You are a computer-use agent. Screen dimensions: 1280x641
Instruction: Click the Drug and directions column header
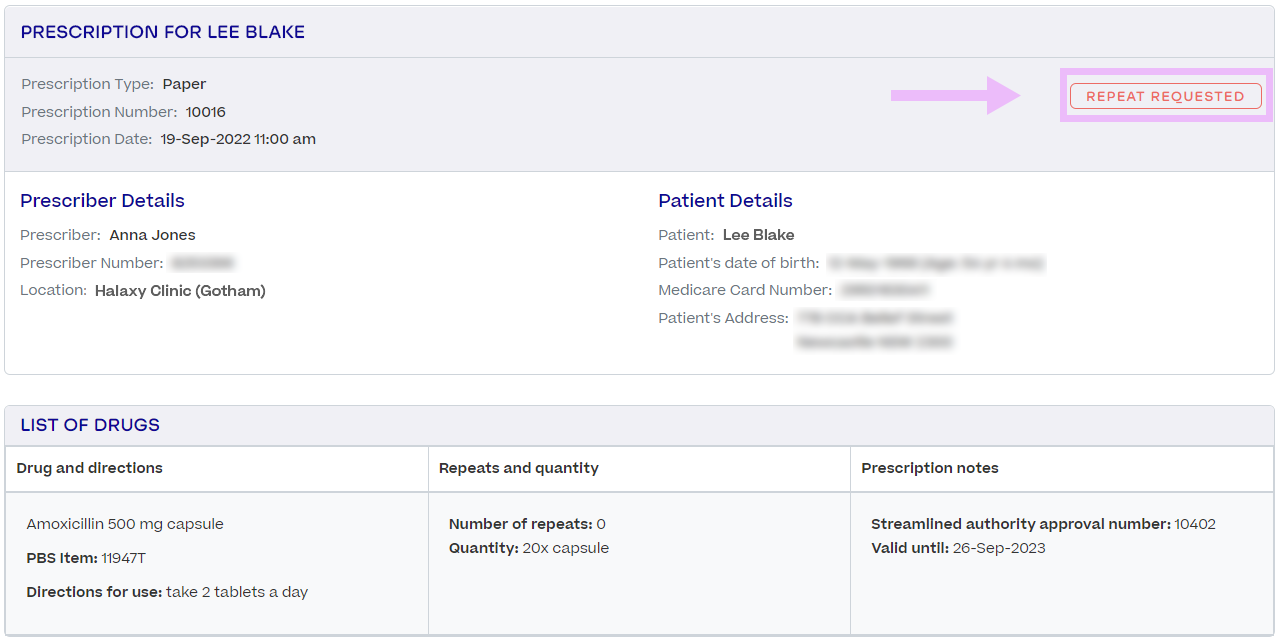click(89, 468)
